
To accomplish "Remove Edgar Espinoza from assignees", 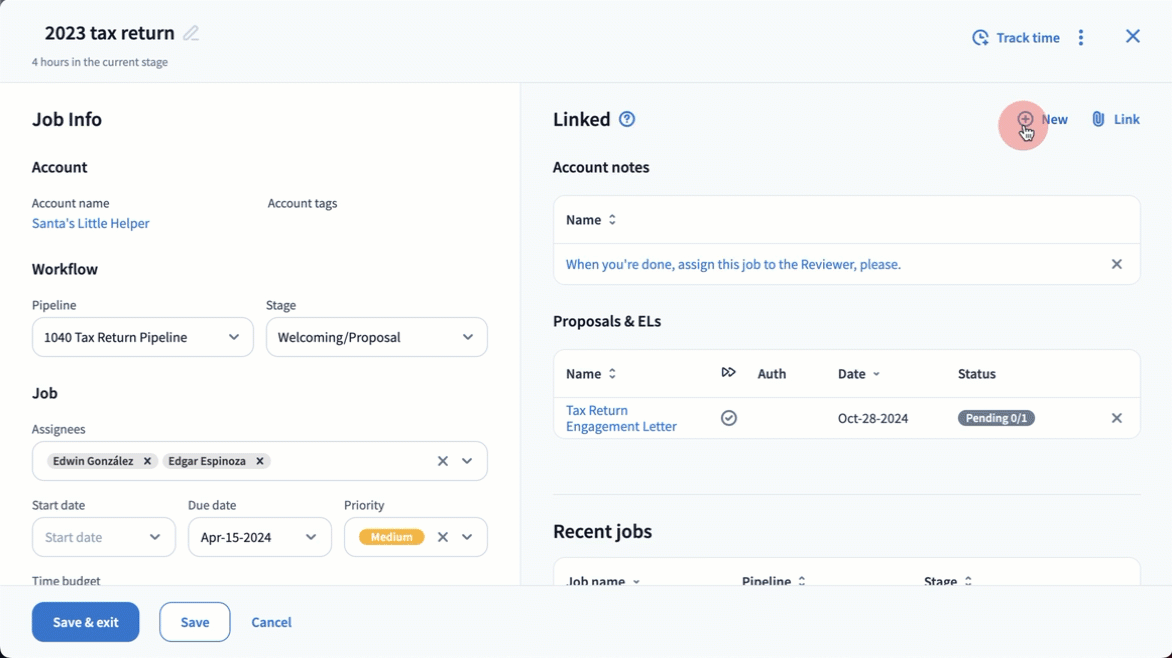I will [260, 461].
